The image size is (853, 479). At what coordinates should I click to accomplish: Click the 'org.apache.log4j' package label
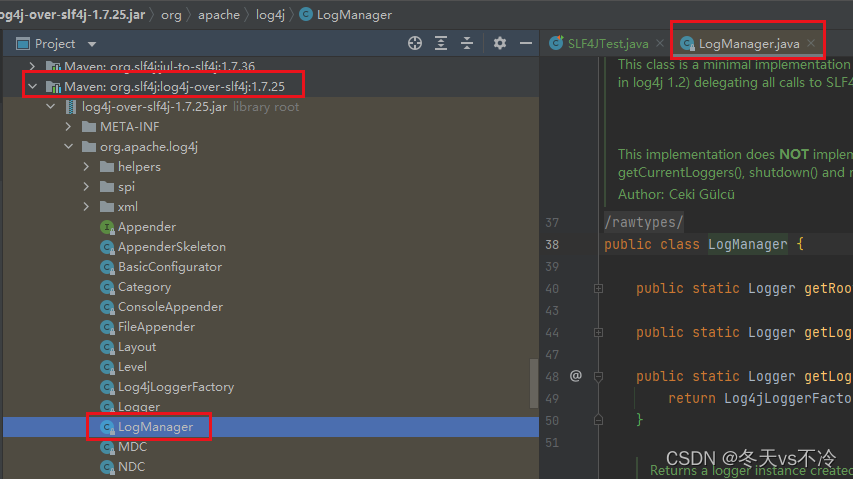click(149, 147)
